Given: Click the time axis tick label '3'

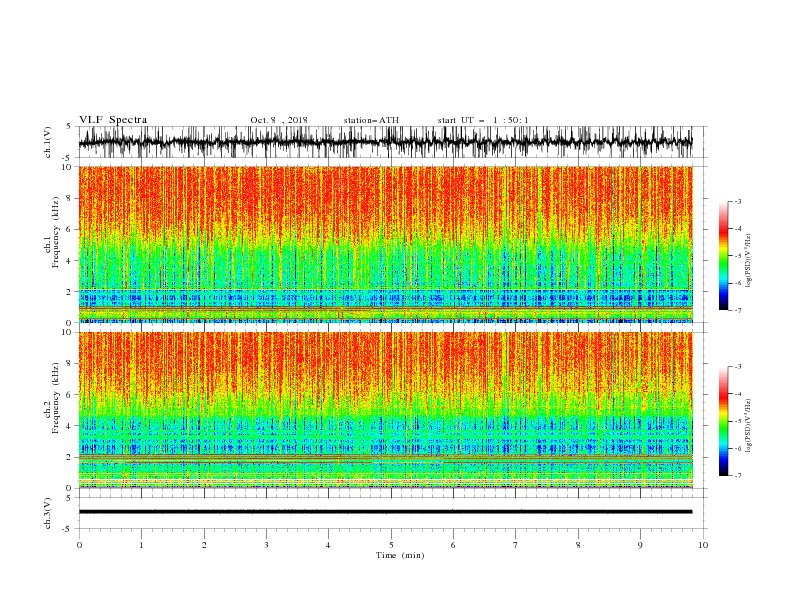Looking at the screenshot, I should click(266, 545).
